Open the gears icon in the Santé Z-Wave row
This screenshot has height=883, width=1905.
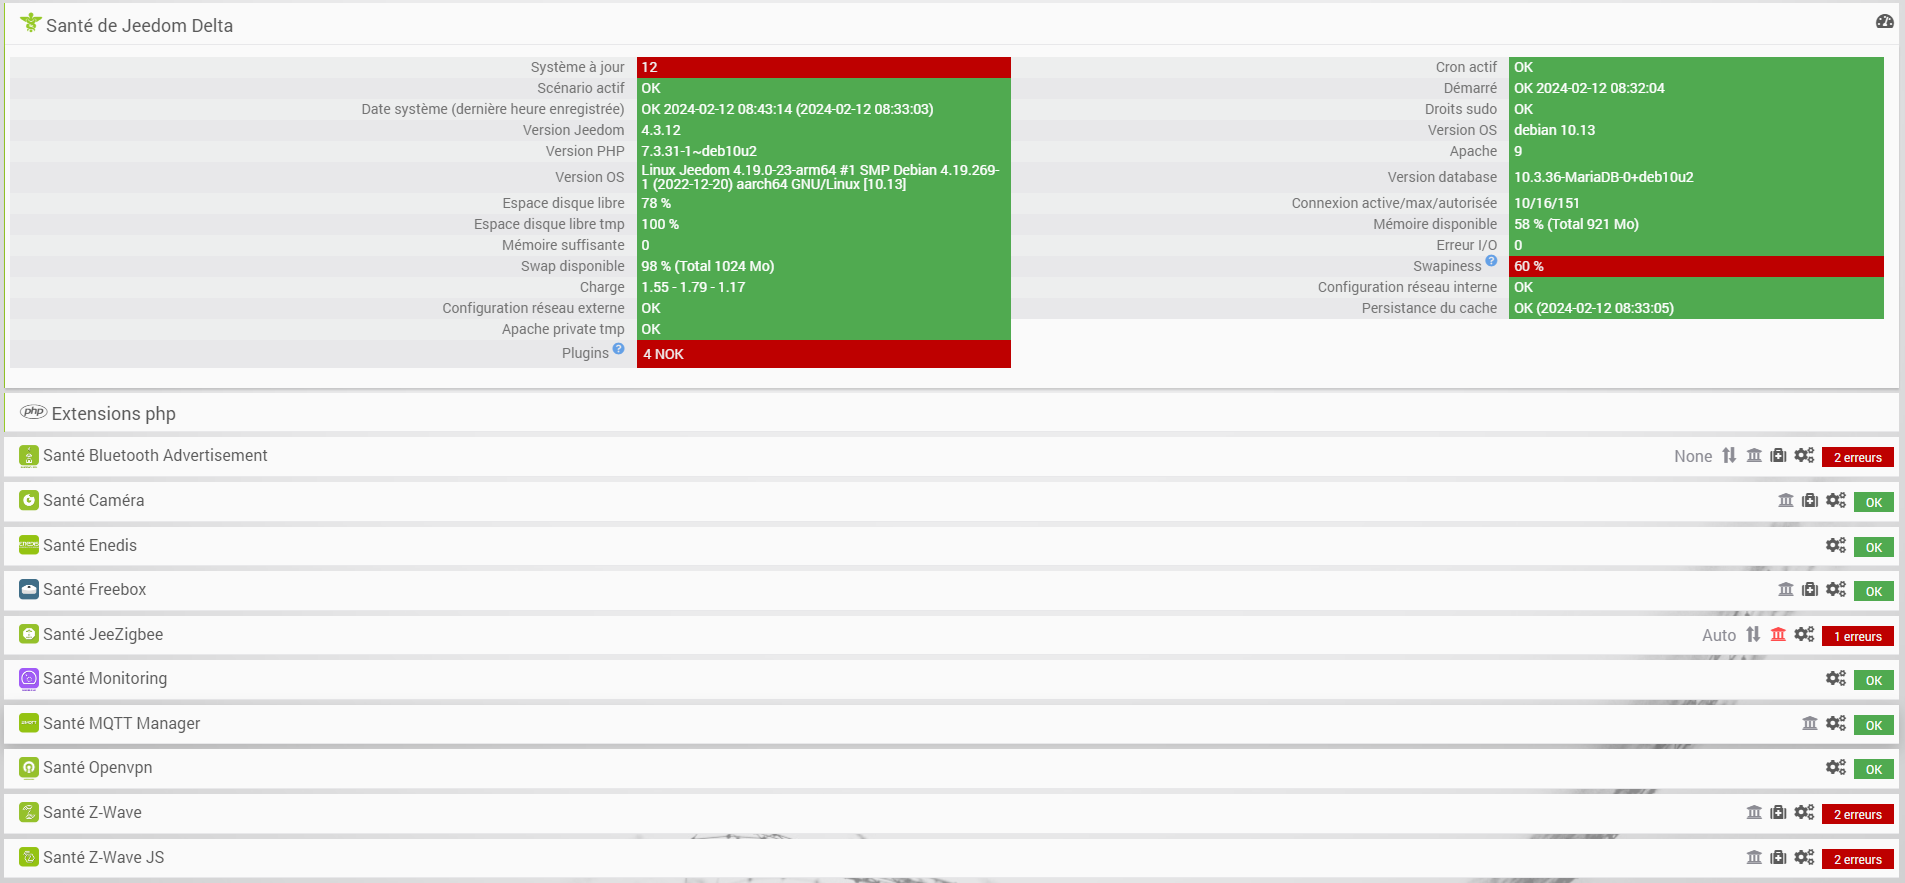tap(1804, 812)
